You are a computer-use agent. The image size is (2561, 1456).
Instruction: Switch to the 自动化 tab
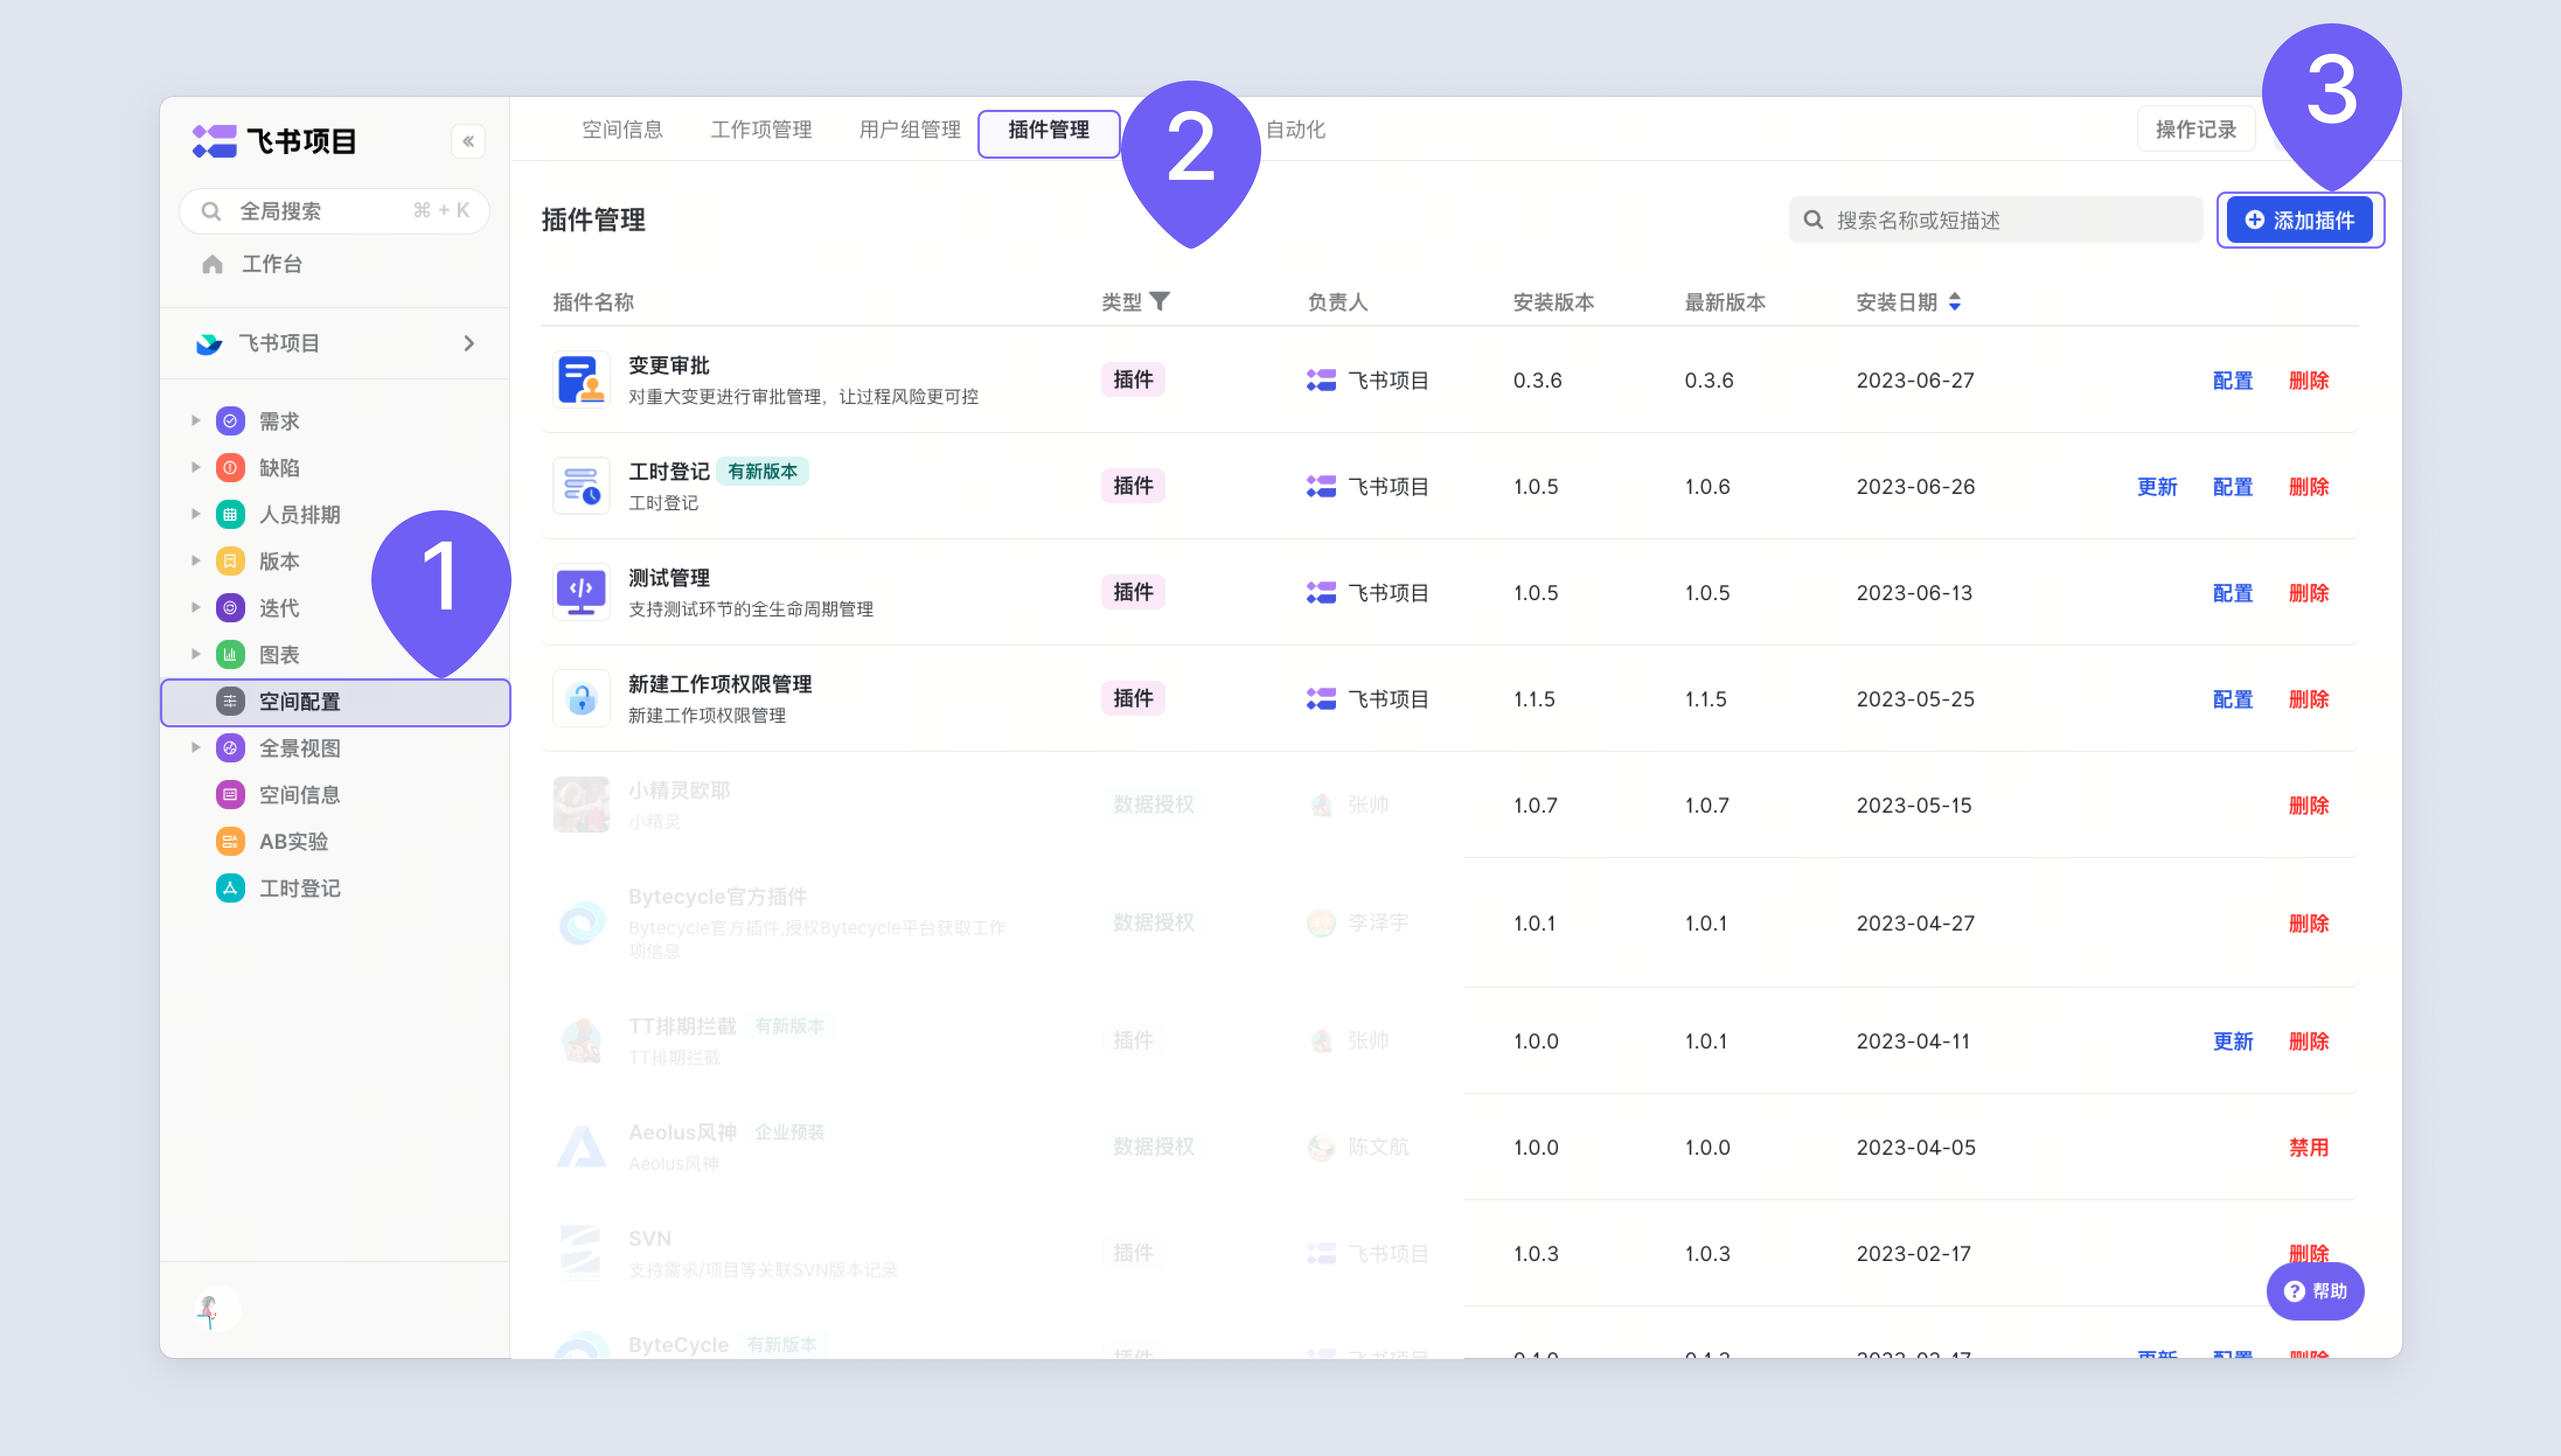coord(1296,130)
